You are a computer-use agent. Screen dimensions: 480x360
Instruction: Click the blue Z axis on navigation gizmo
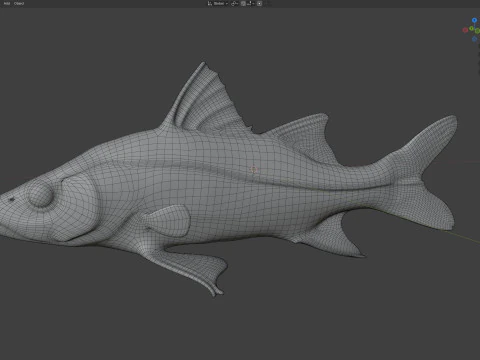point(474,20)
